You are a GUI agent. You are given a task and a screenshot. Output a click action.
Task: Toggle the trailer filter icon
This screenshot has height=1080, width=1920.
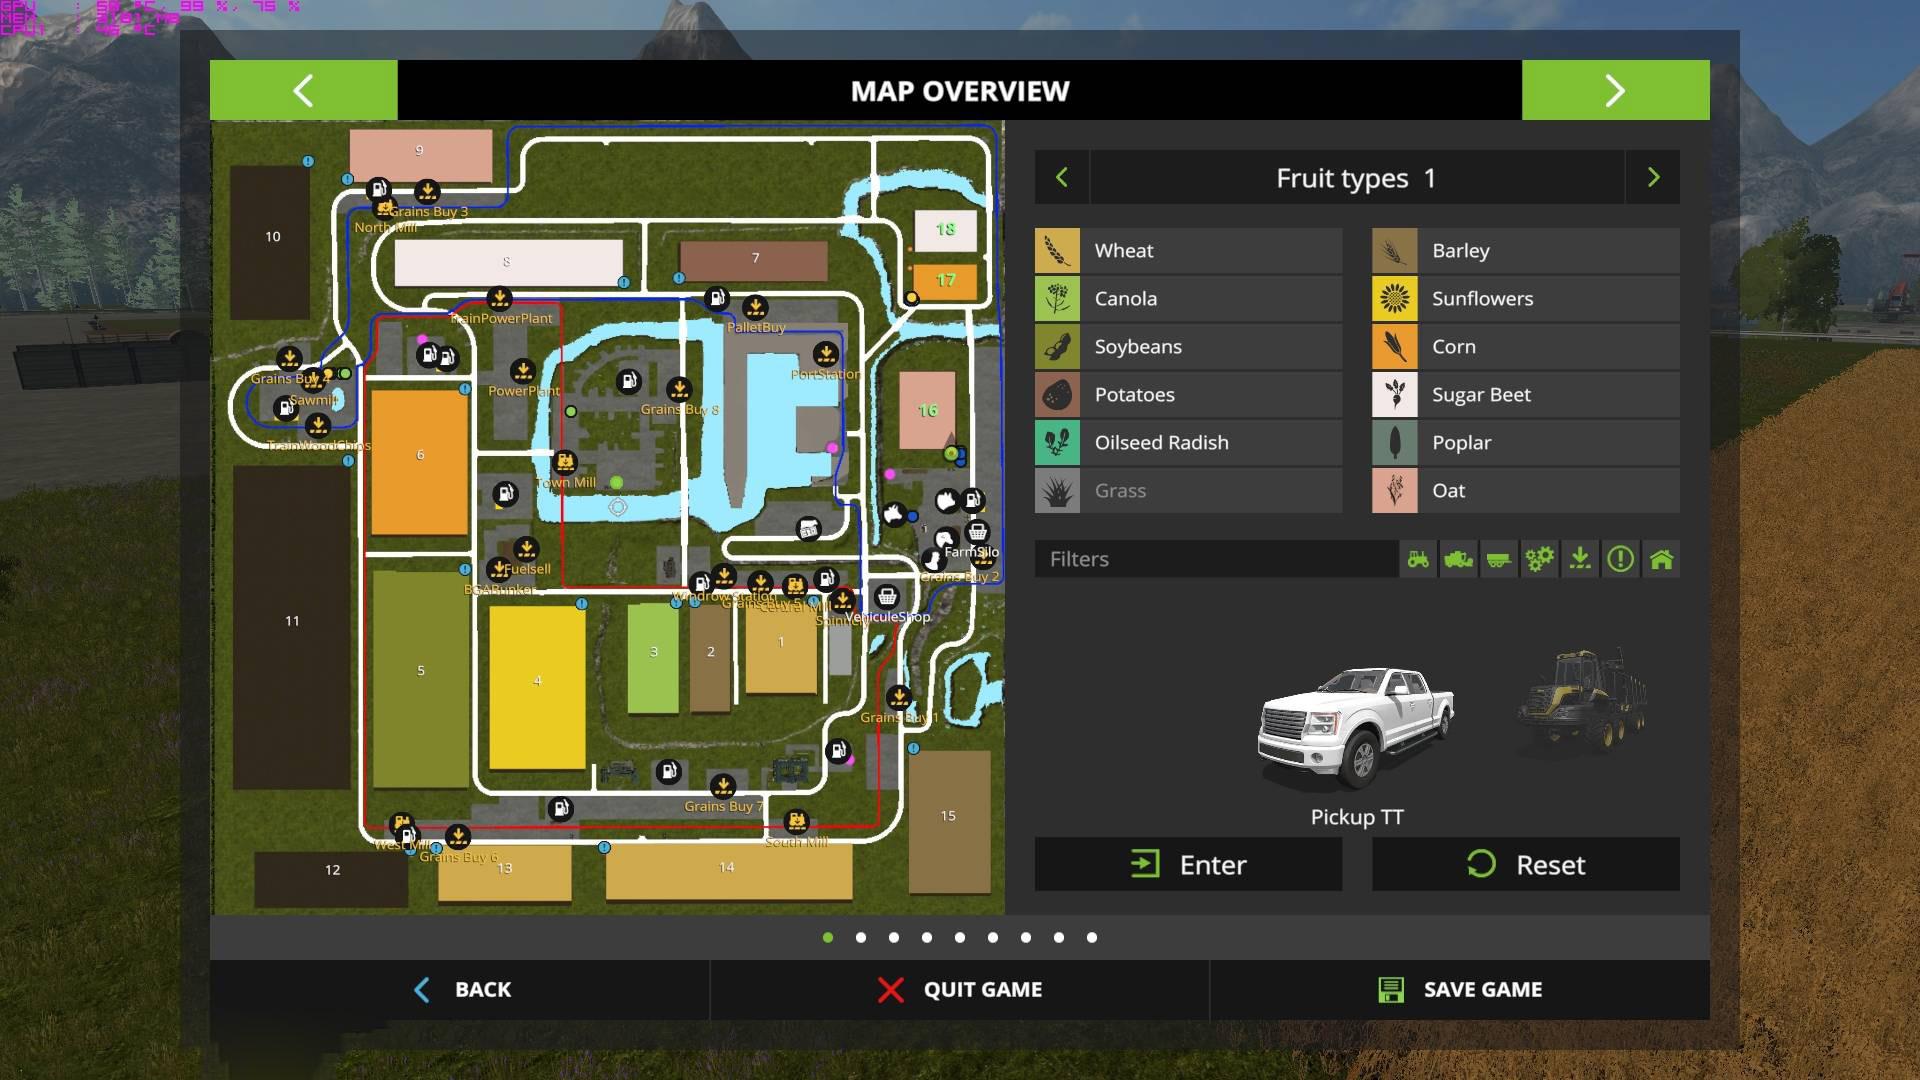click(x=1499, y=559)
